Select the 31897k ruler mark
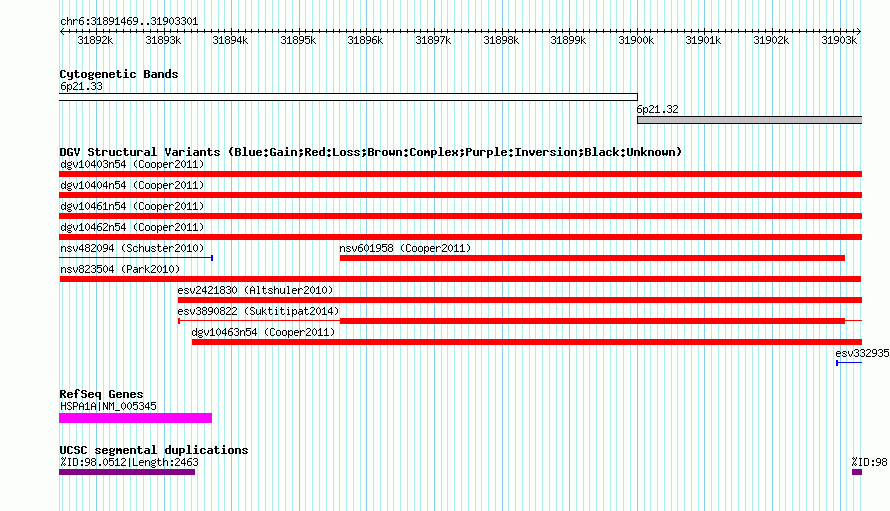 click(x=433, y=40)
